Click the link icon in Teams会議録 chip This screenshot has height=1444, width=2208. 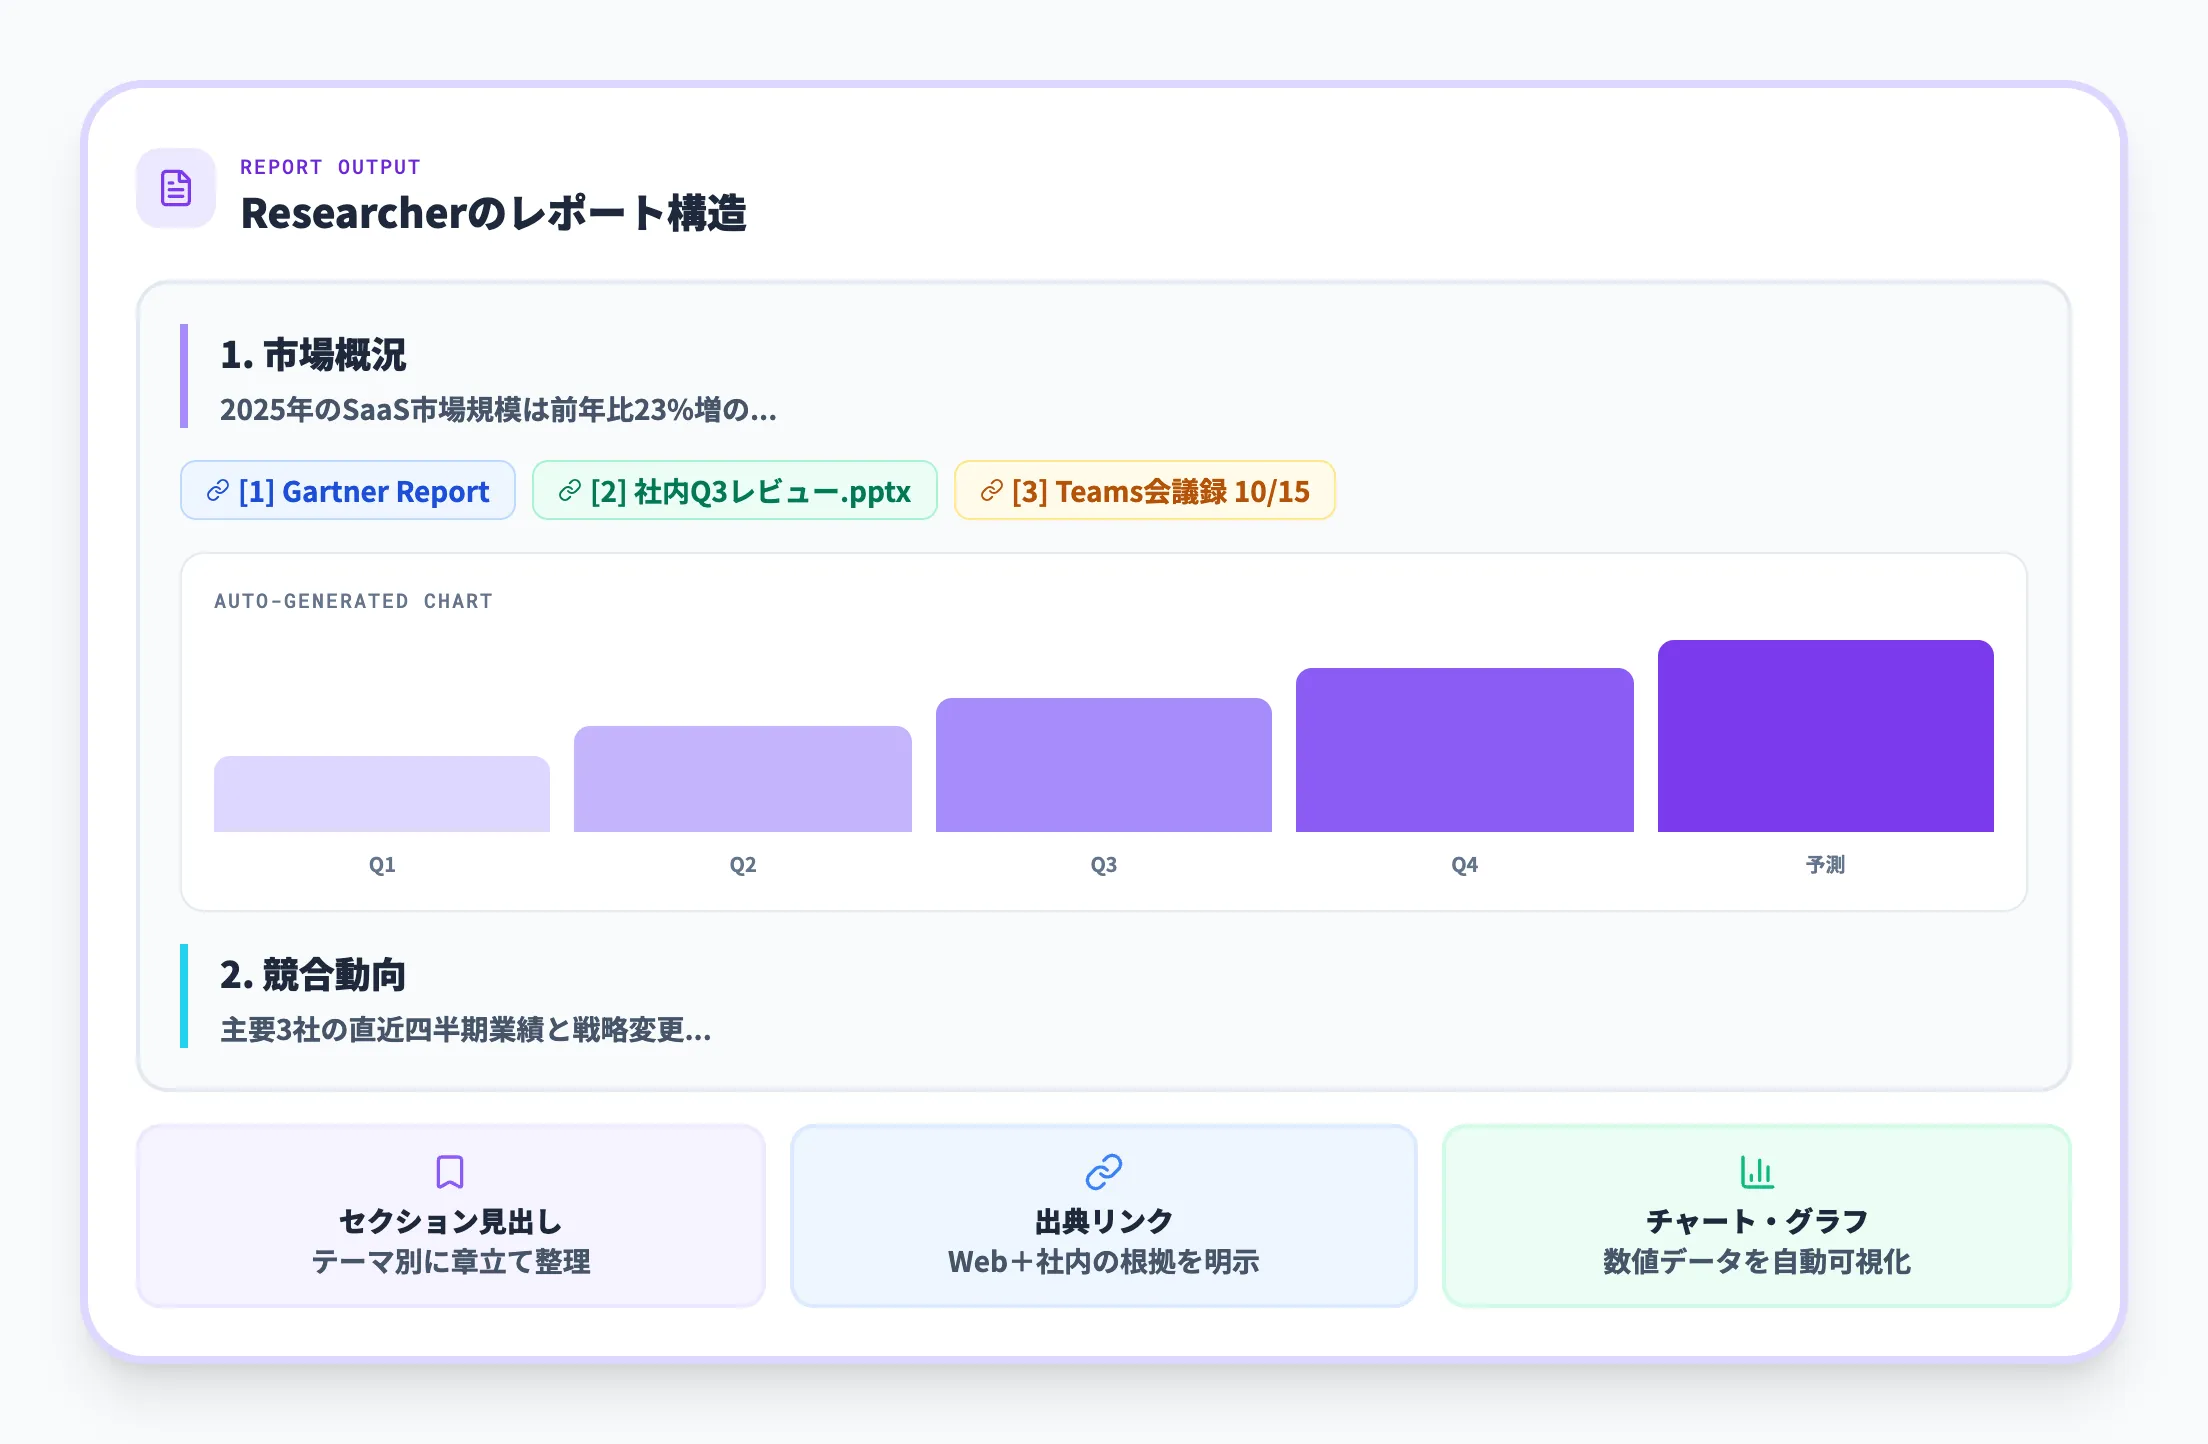coord(992,491)
